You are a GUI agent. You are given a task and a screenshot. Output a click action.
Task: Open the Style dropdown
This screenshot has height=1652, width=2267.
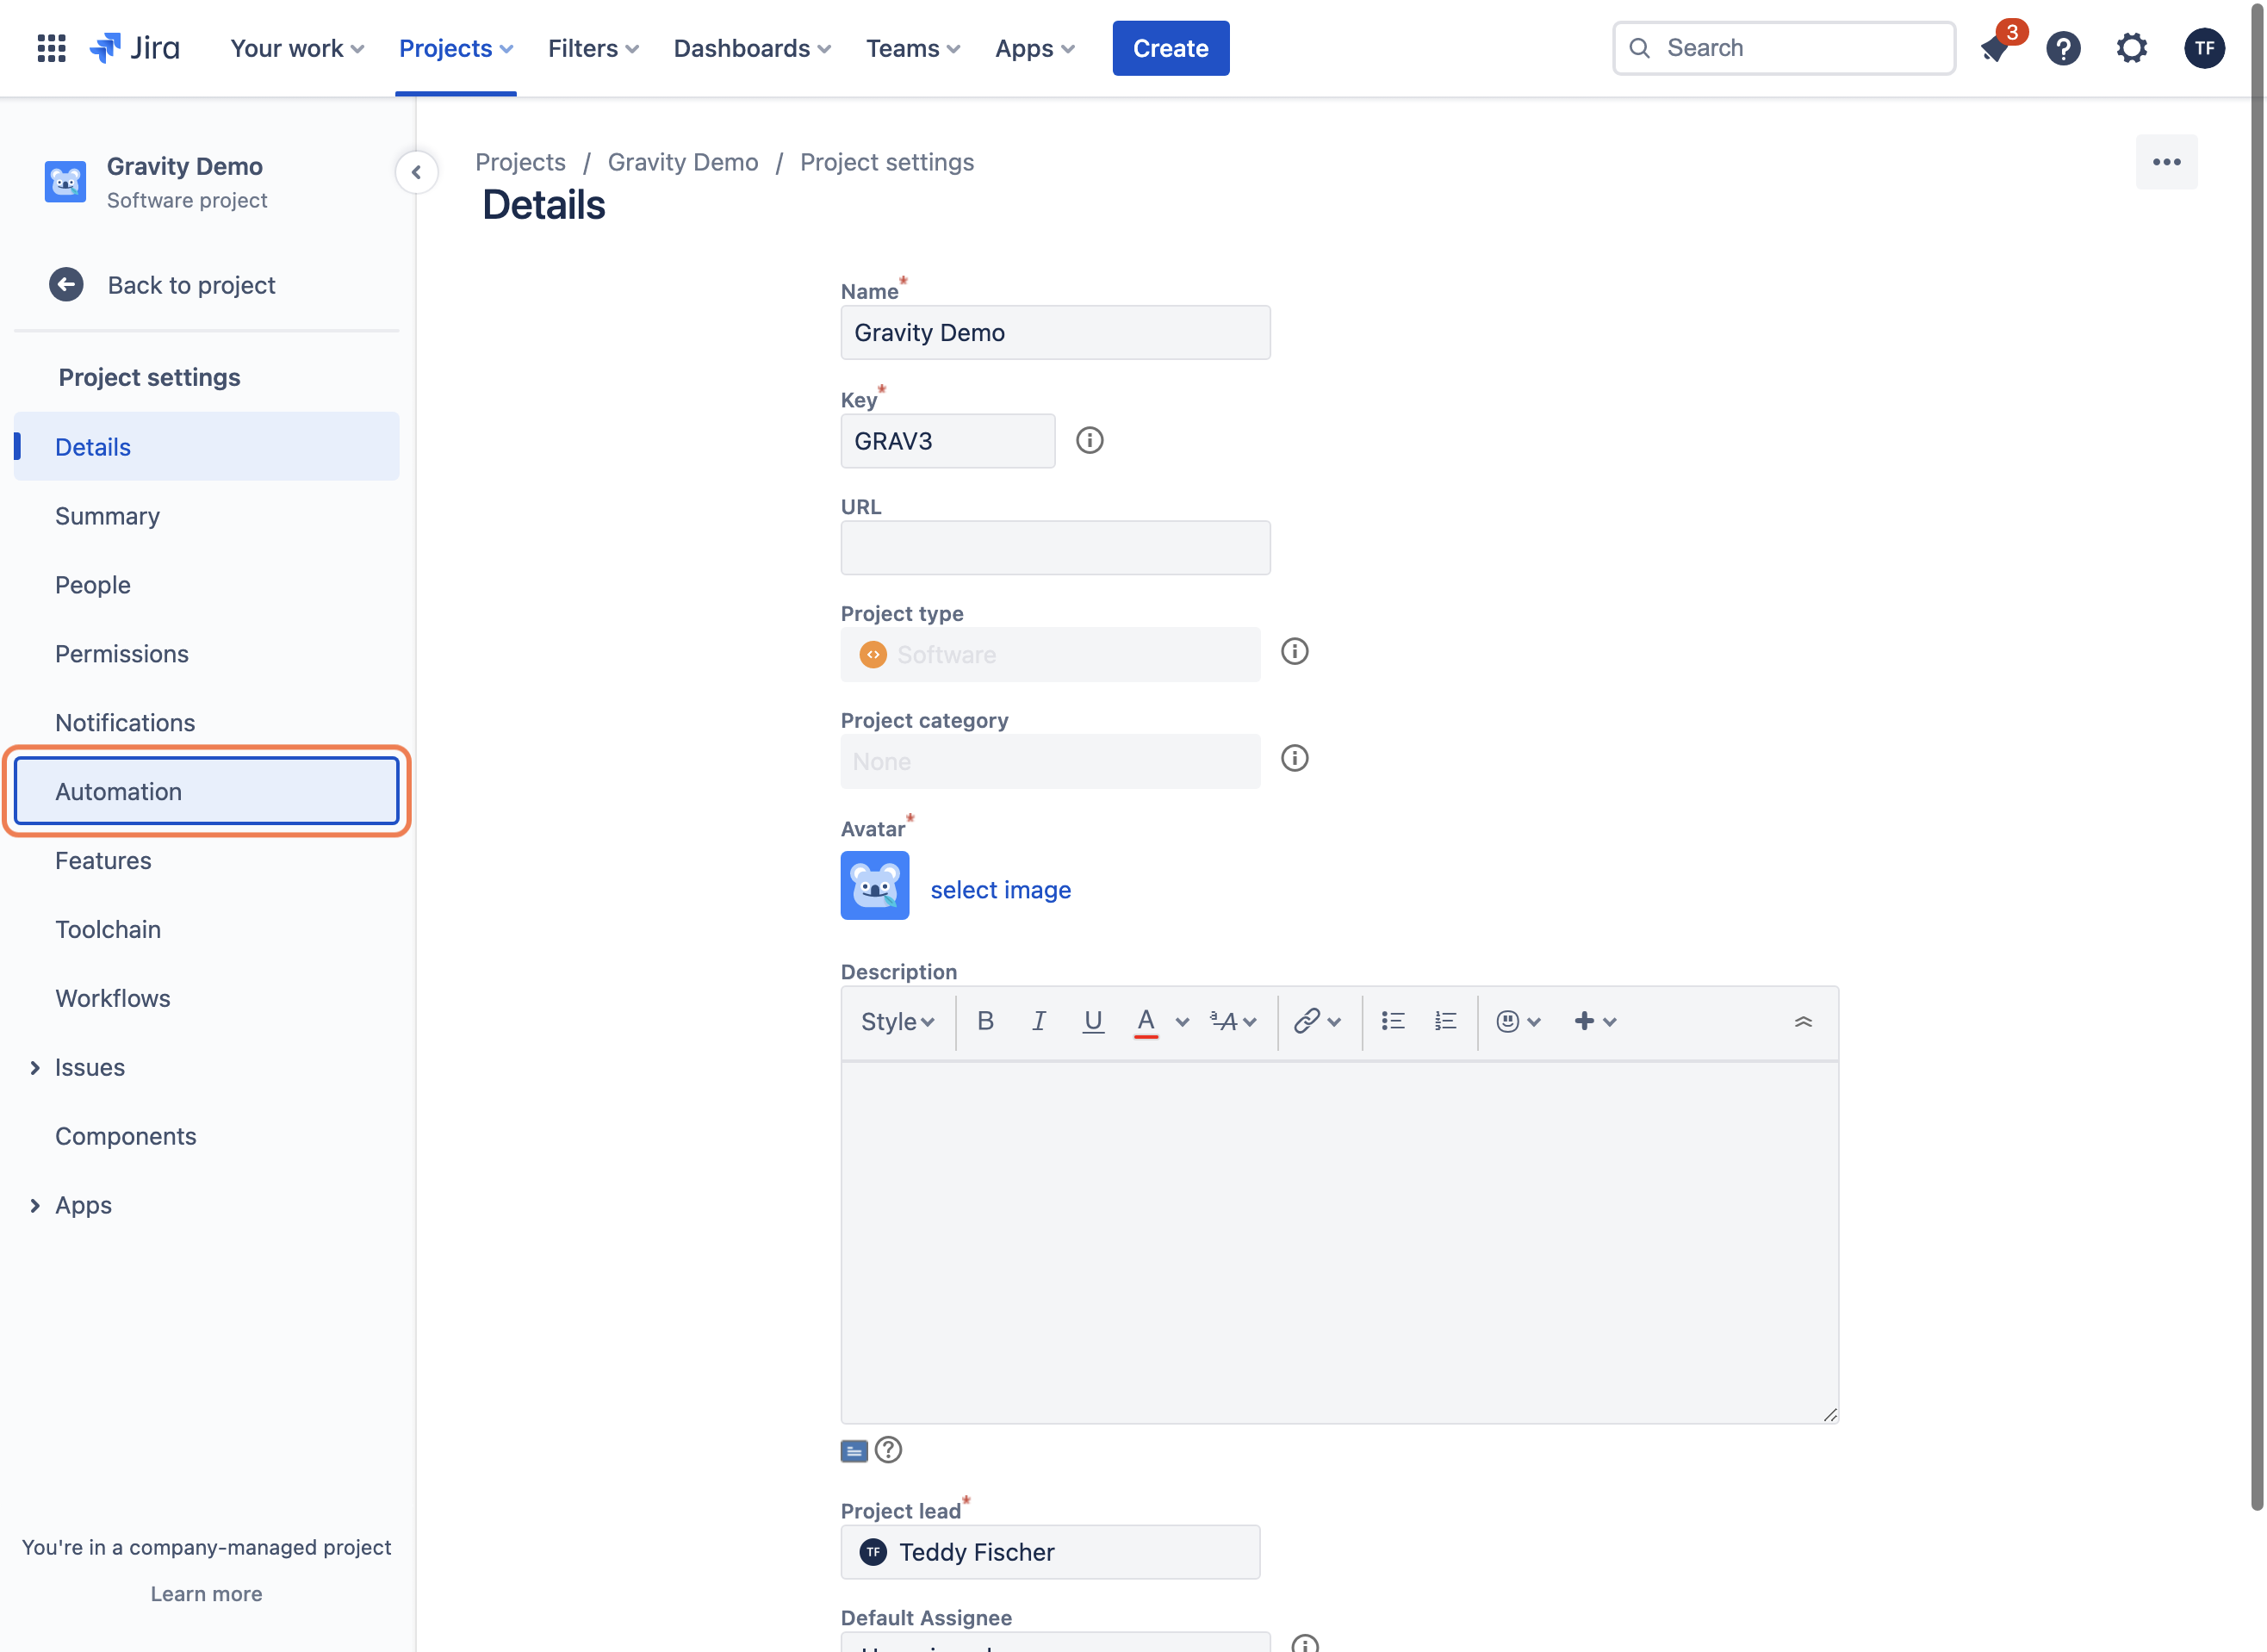[x=898, y=1022]
